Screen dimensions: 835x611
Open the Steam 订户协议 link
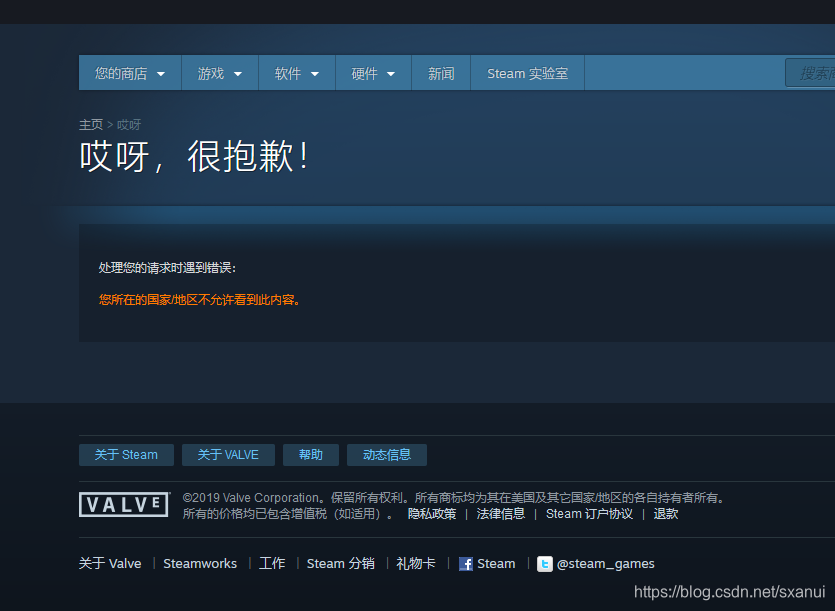[589, 514]
